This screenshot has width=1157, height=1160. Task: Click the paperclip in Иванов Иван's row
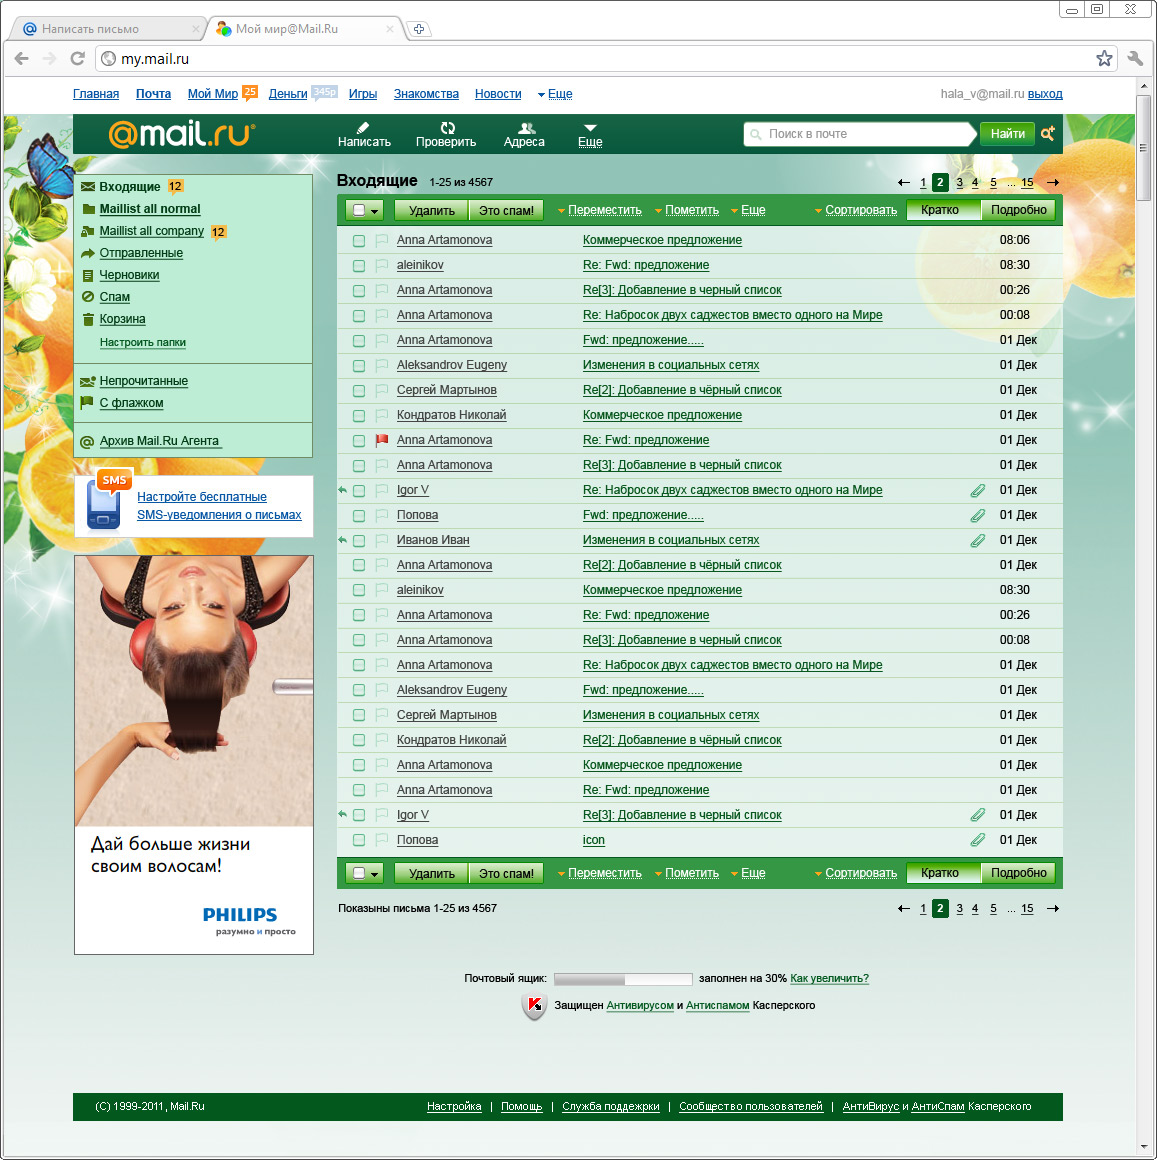point(977,540)
